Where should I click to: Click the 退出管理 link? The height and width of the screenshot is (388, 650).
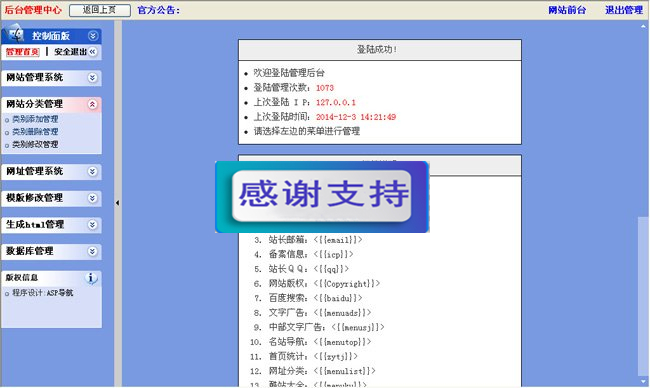[x=624, y=10]
